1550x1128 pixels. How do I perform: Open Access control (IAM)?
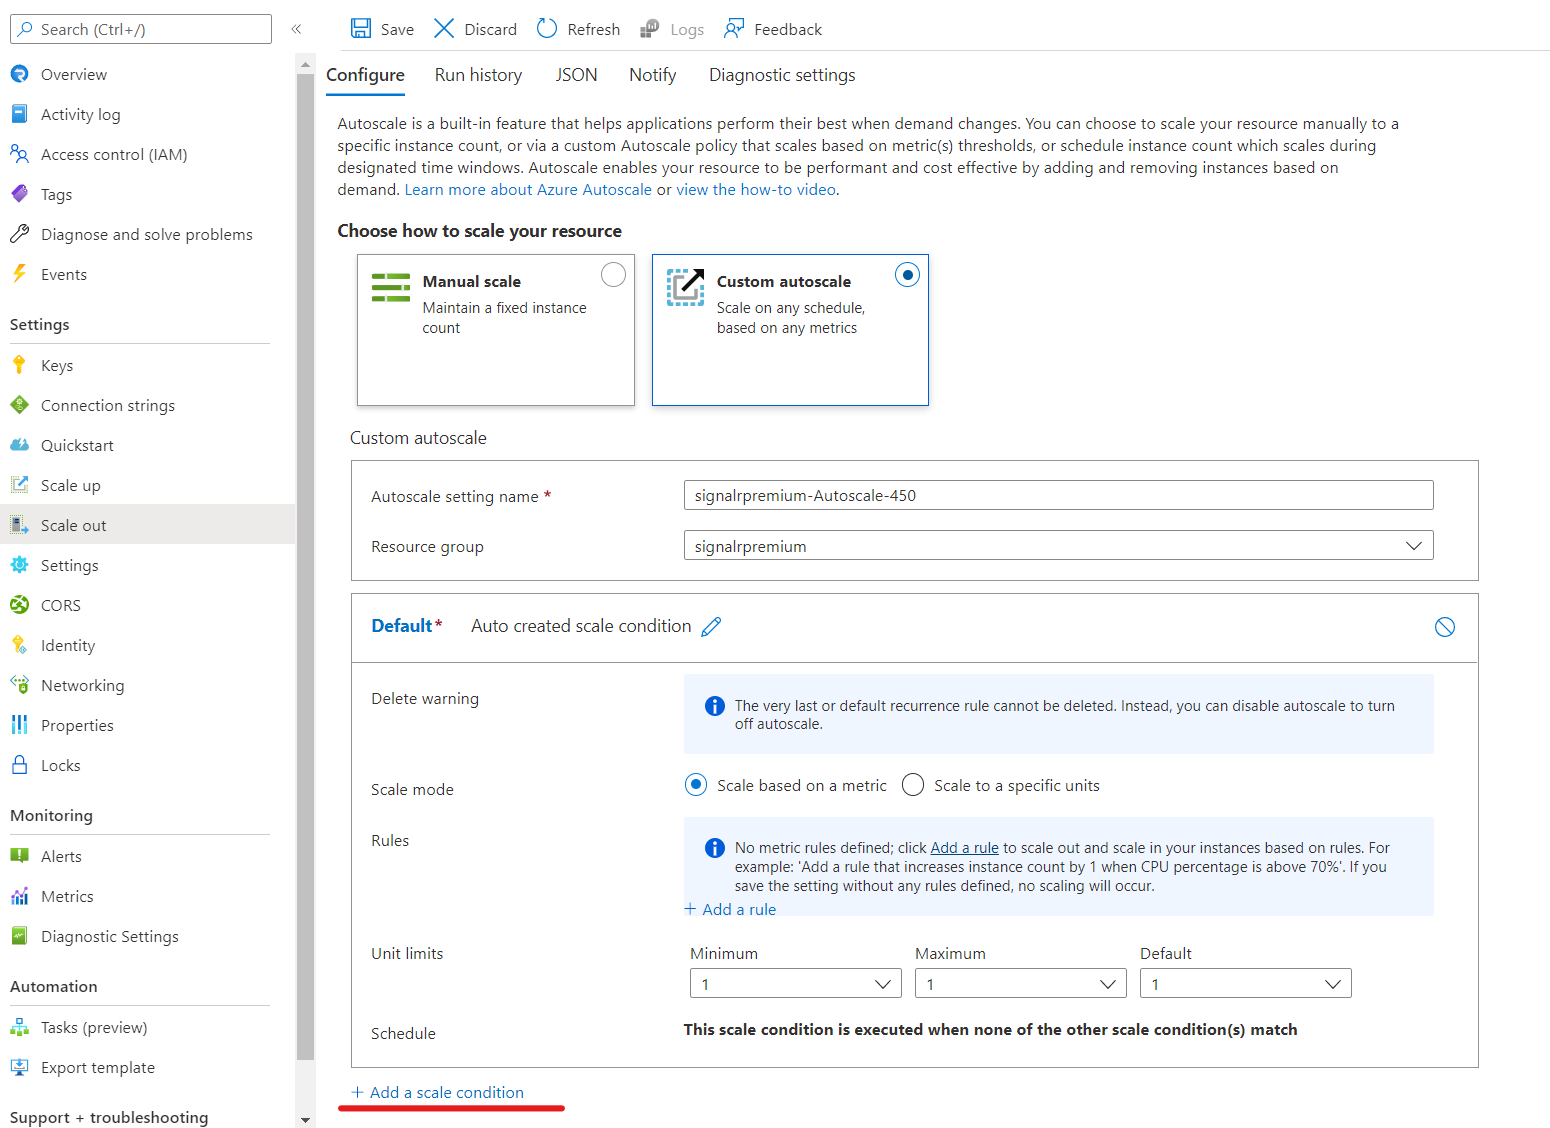(113, 154)
